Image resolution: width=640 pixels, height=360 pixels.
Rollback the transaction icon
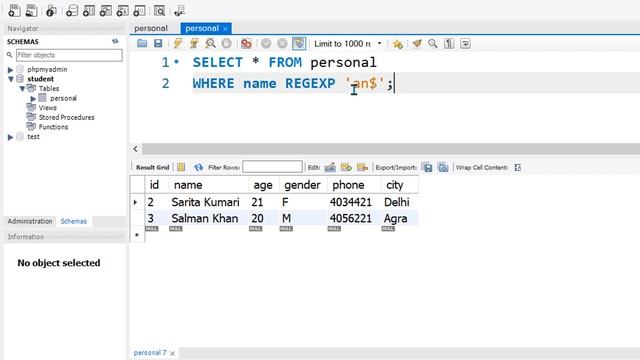point(282,43)
